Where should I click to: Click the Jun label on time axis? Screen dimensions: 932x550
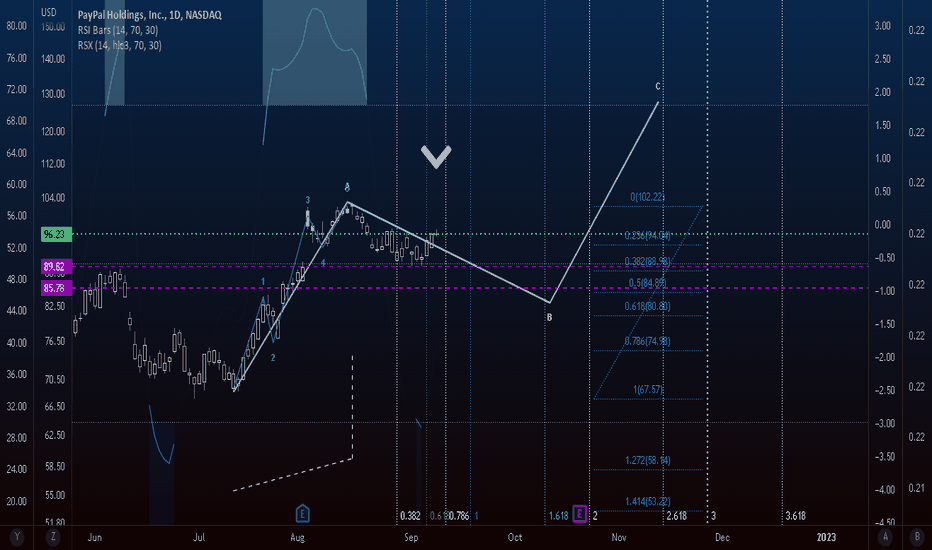coord(95,537)
